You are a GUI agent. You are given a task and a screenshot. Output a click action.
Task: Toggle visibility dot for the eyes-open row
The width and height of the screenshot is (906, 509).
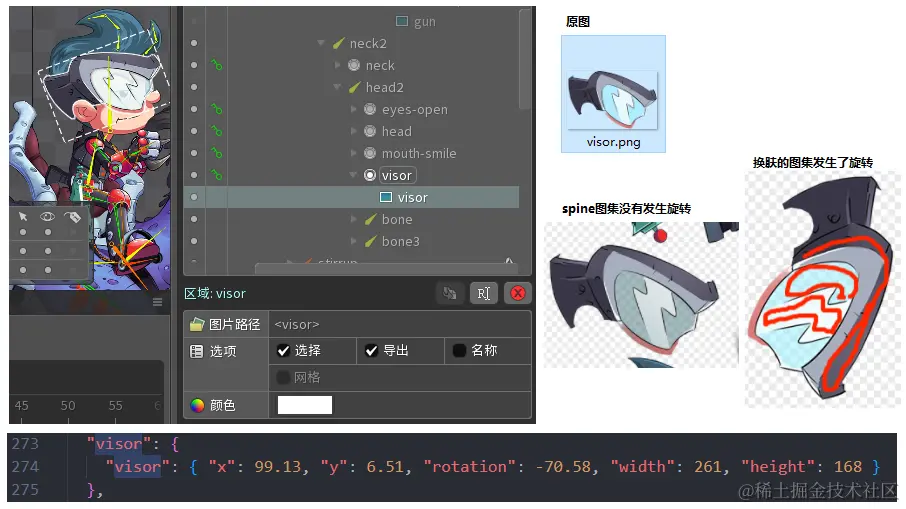coord(194,109)
